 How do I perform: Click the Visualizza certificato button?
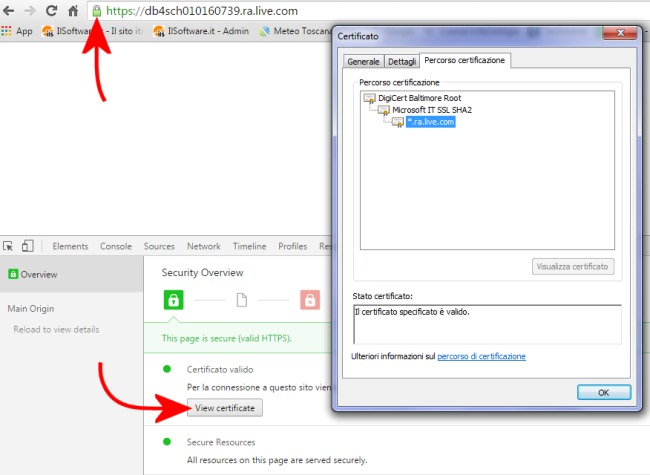click(572, 266)
